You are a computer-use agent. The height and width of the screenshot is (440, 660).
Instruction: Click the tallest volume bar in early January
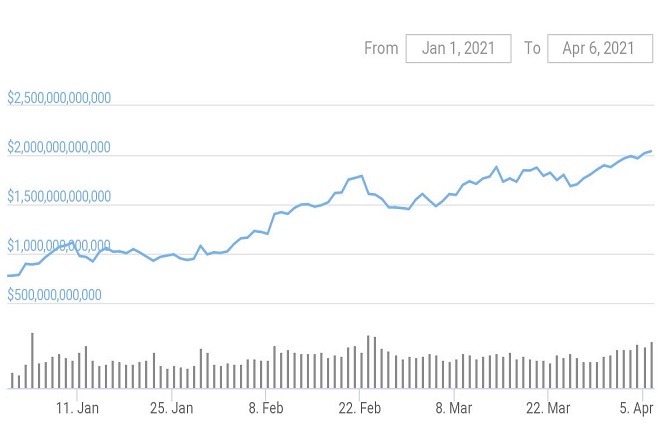coord(32,360)
